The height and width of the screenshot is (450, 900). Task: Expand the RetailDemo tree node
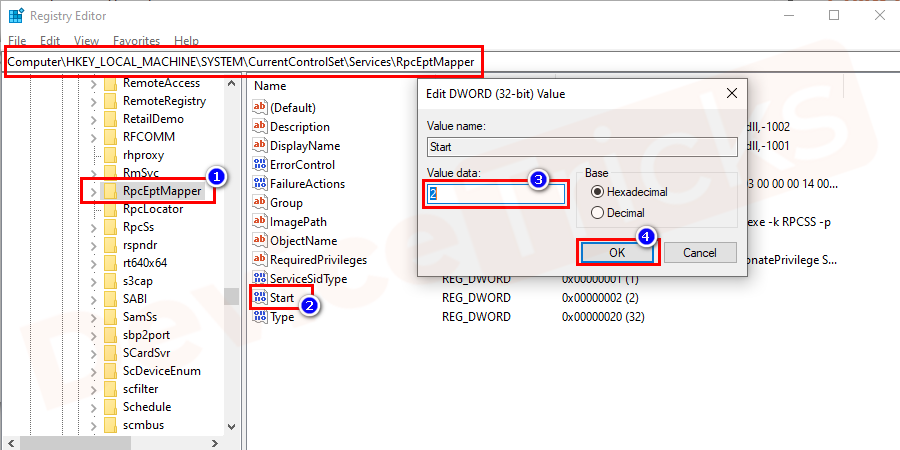[93, 120]
